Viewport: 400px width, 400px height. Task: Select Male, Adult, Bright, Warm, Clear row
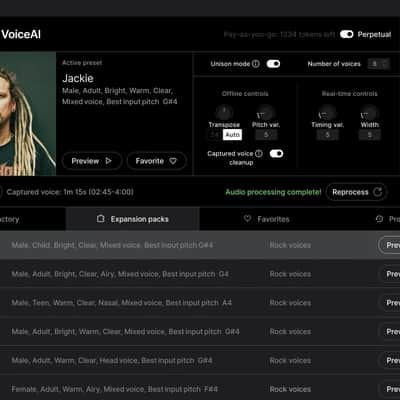click(x=200, y=332)
